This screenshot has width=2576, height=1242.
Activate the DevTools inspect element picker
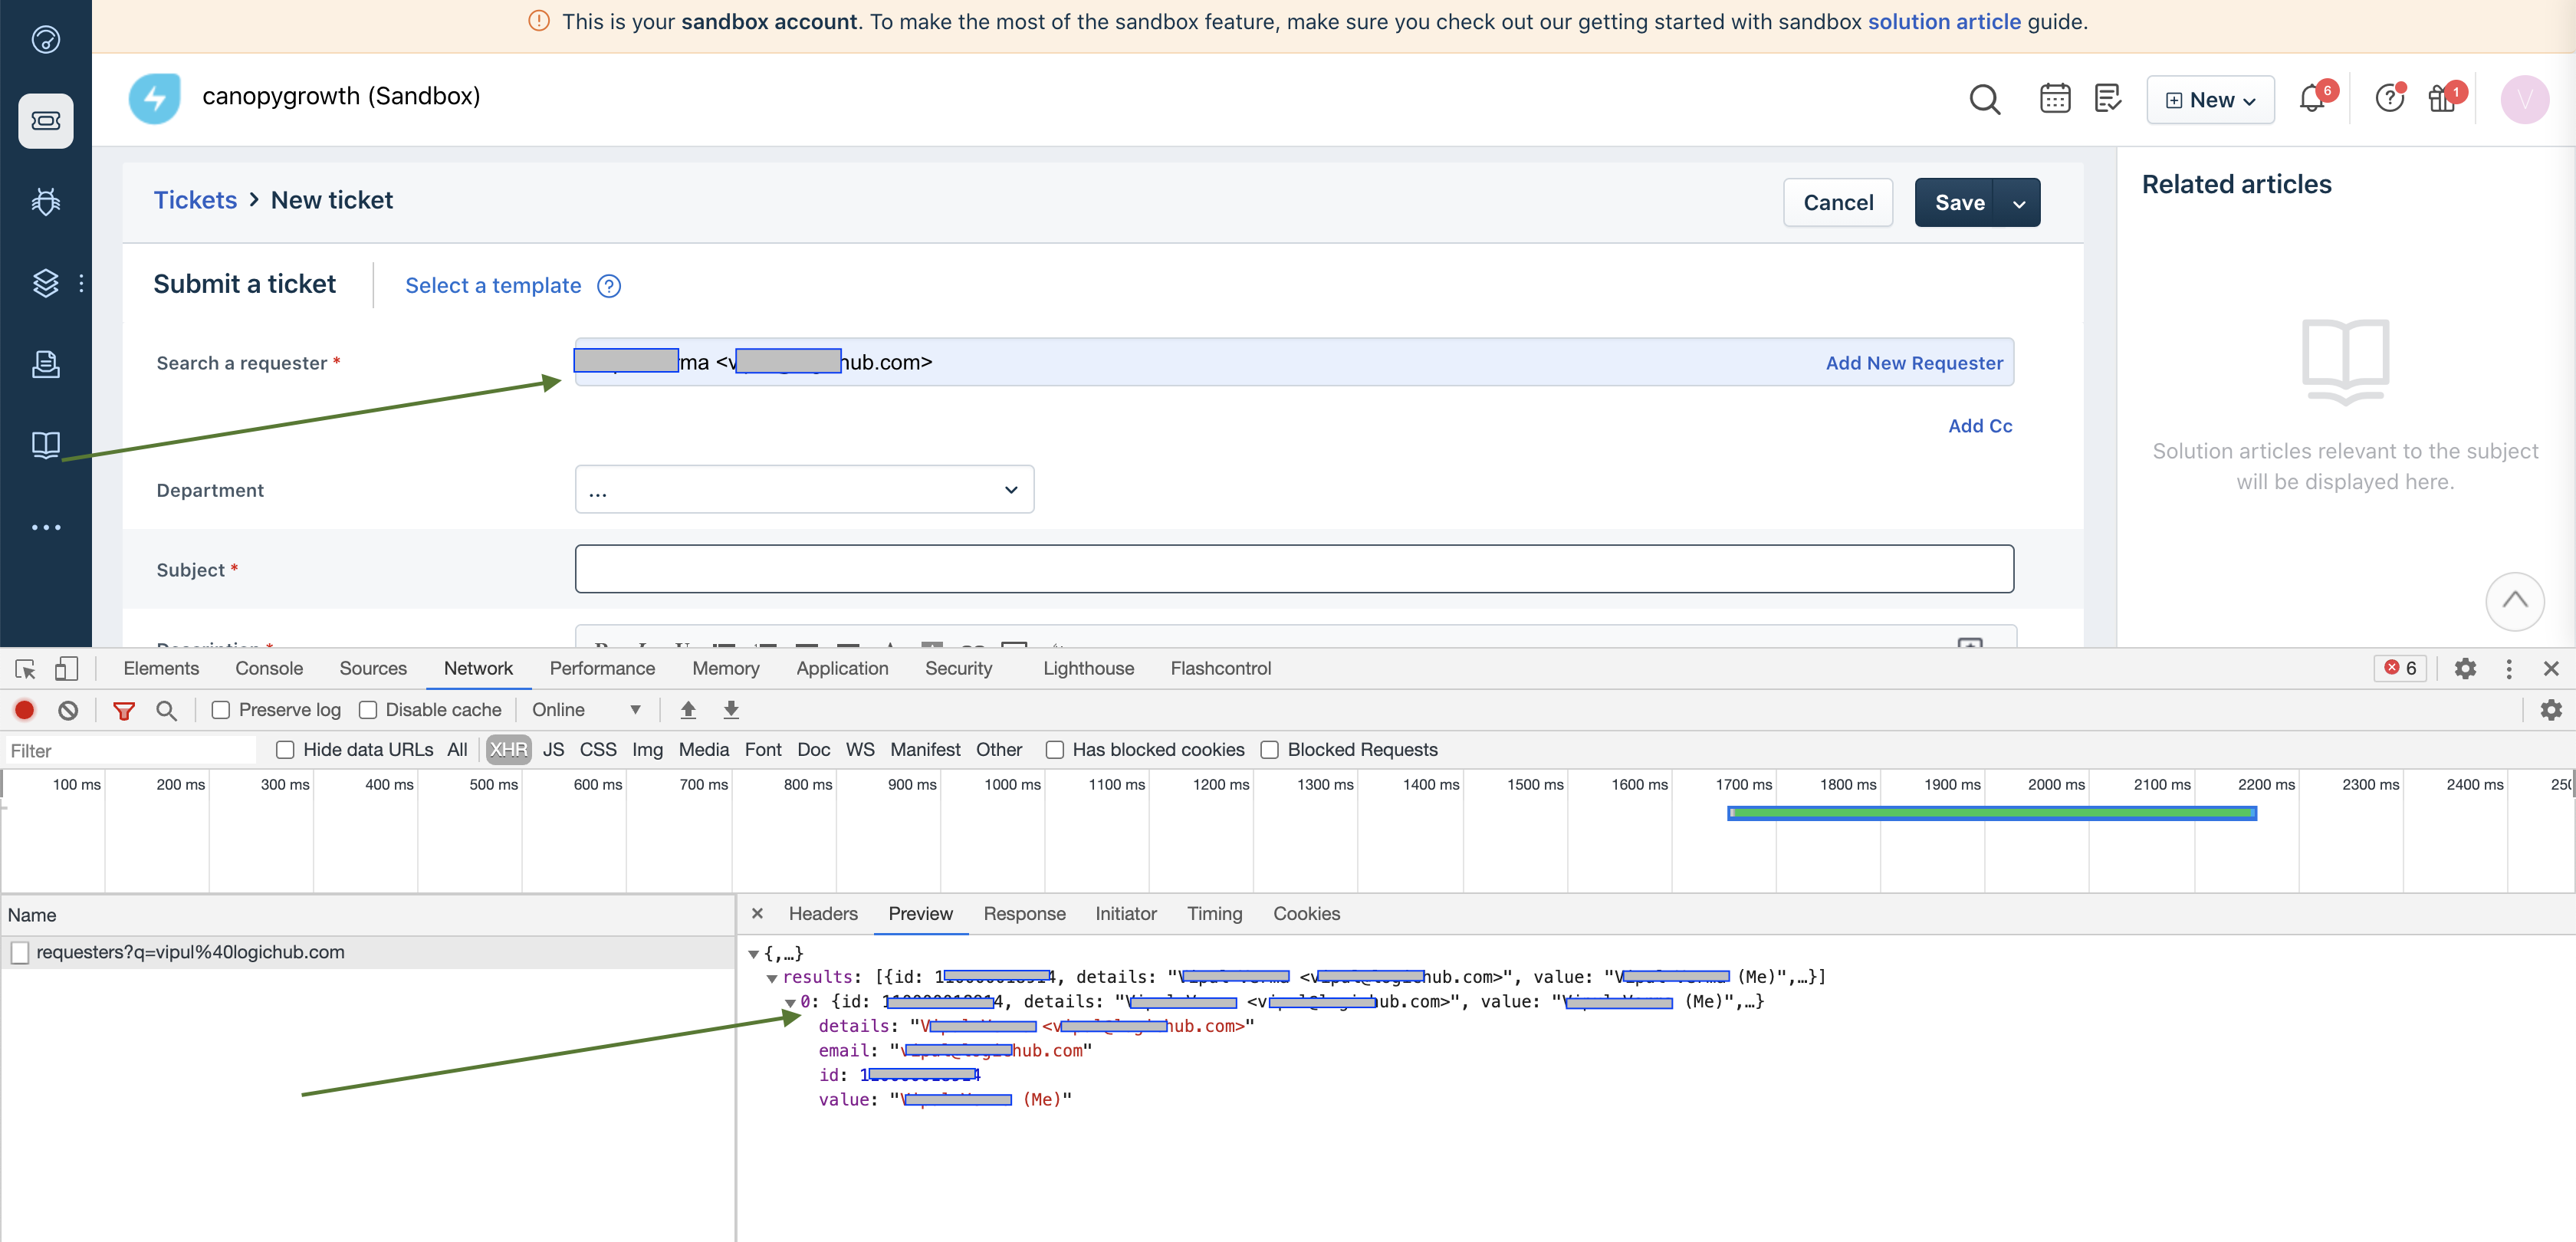point(25,668)
